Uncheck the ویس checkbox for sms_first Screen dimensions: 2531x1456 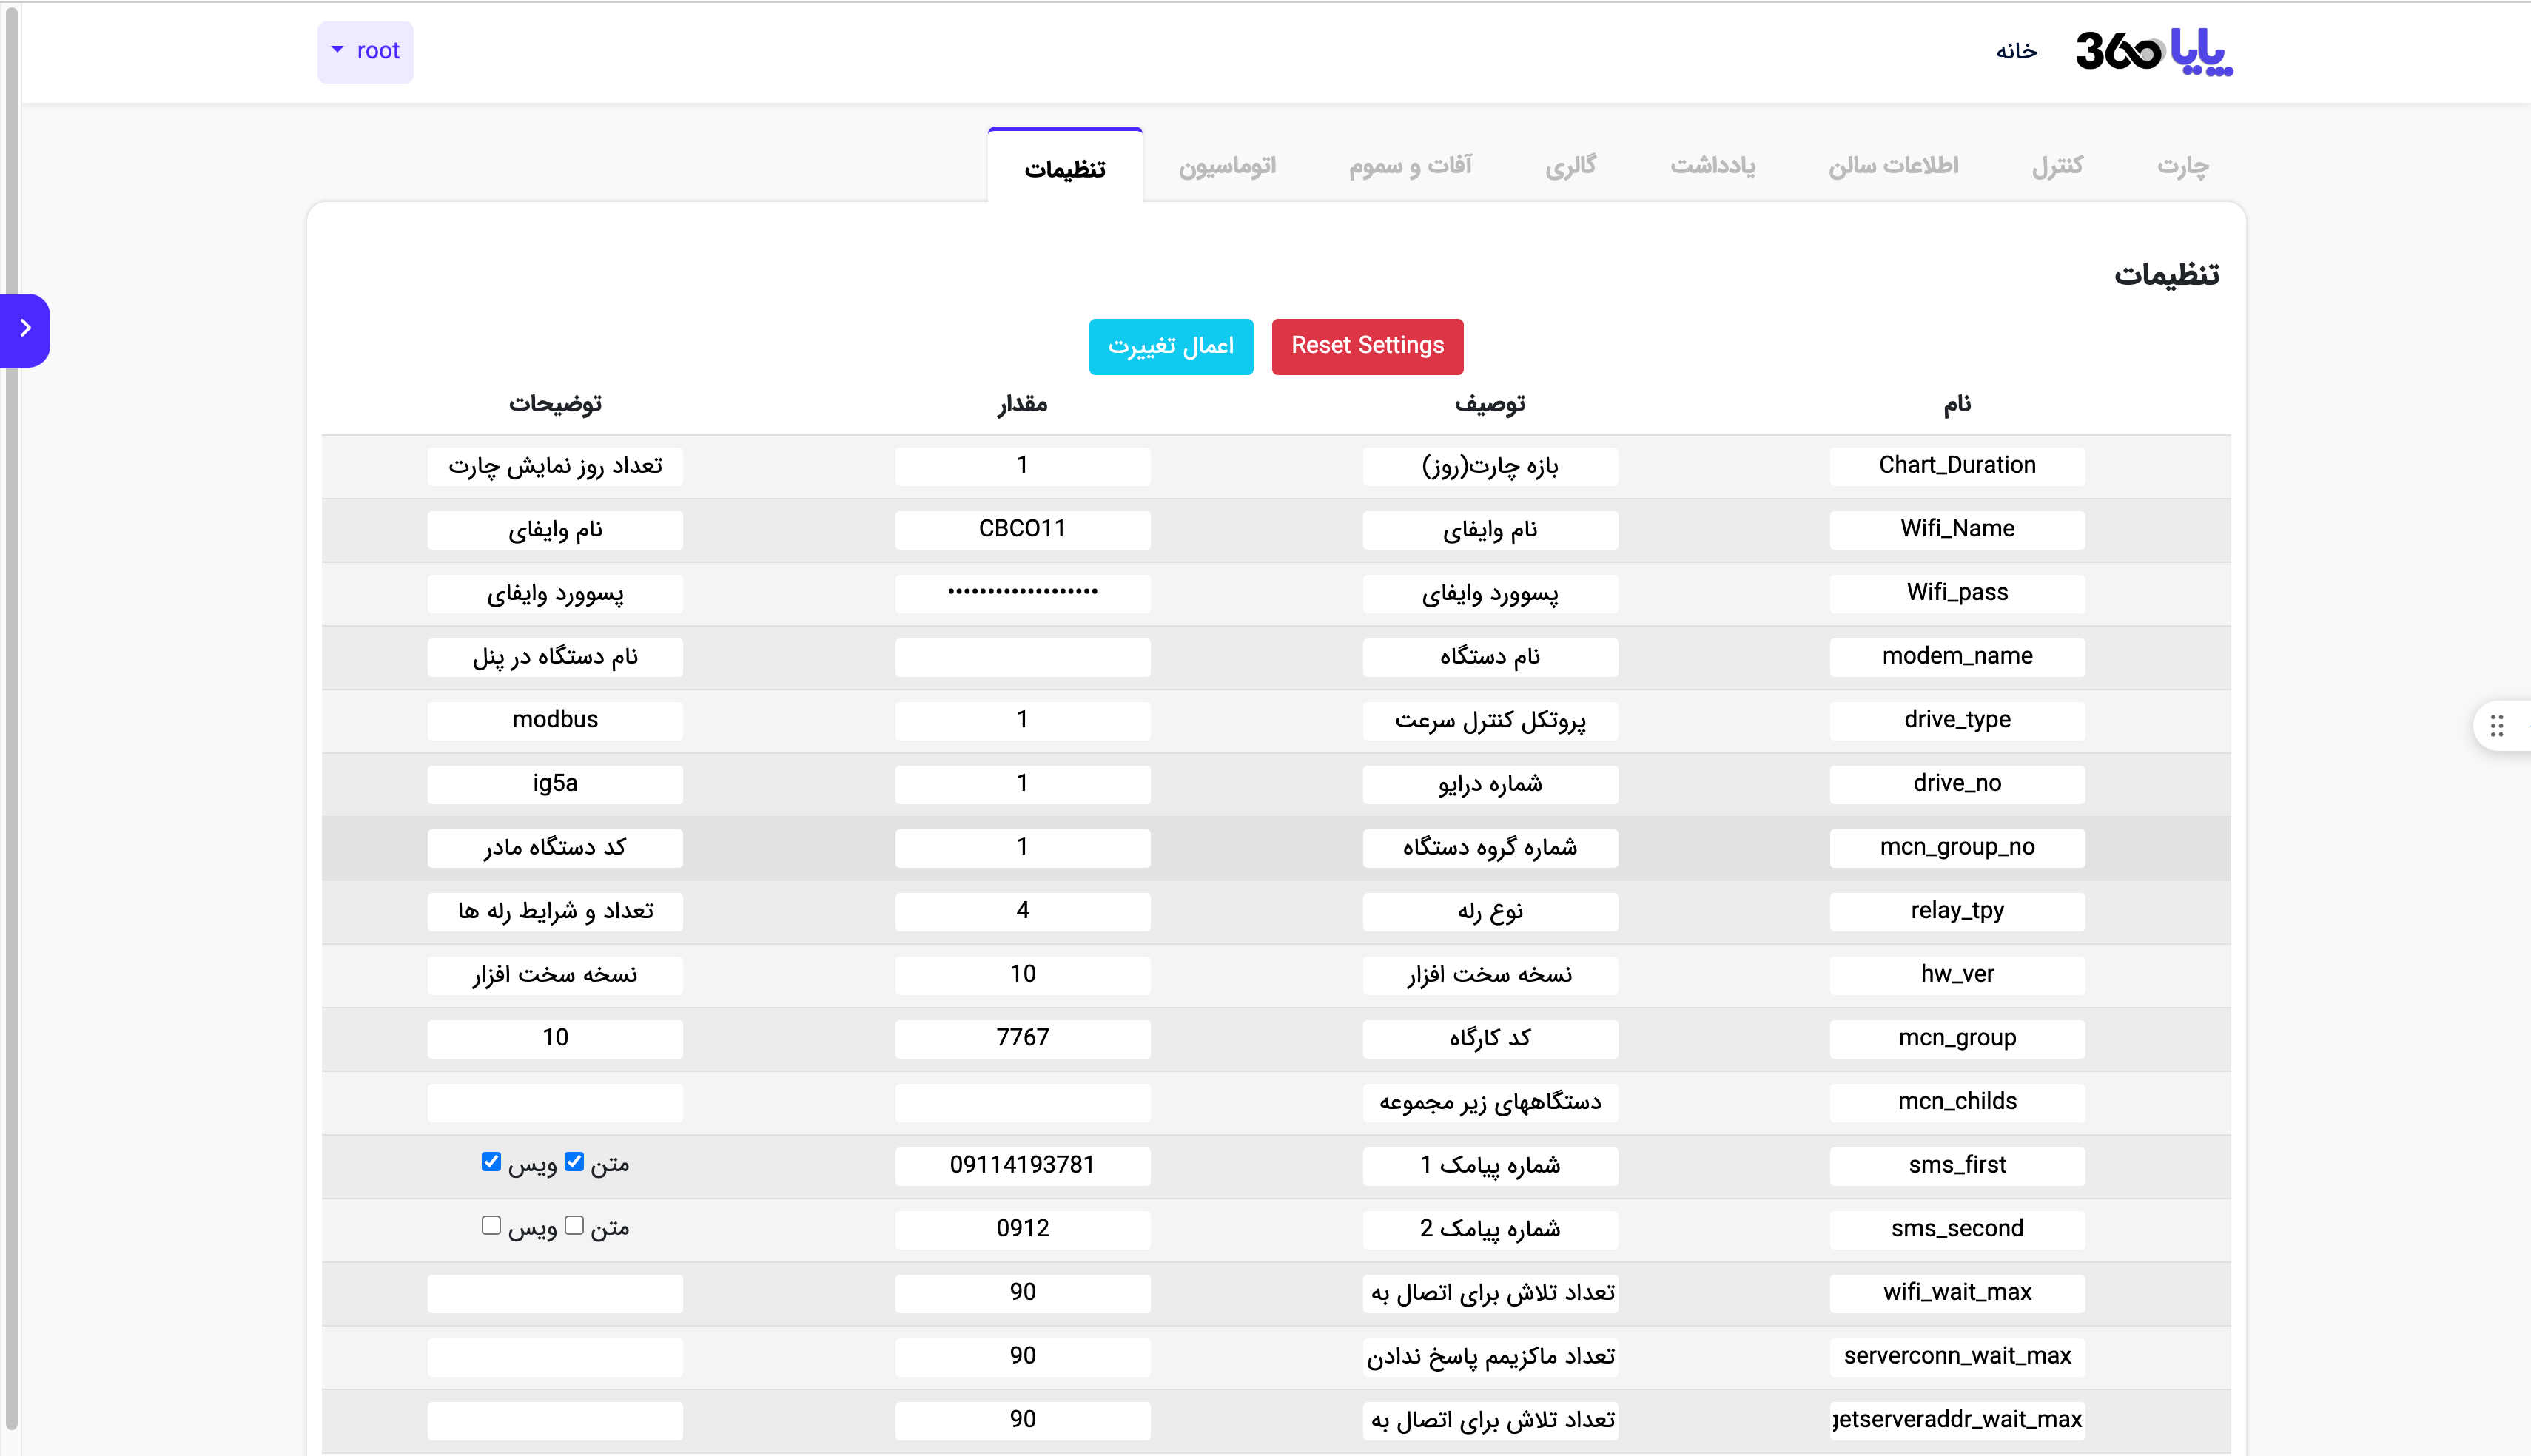pyautogui.click(x=491, y=1162)
